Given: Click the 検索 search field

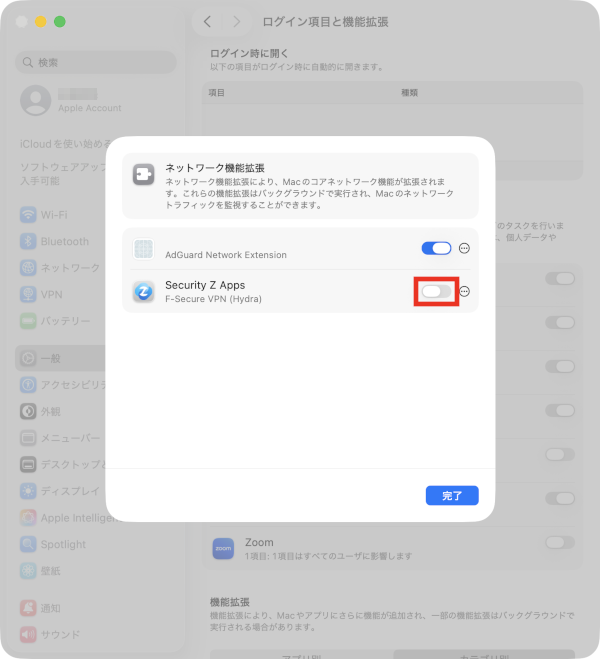Looking at the screenshot, I should point(96,62).
